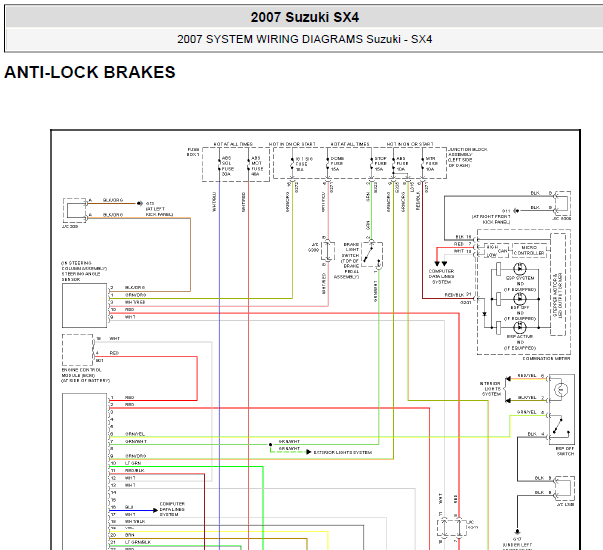Click the 'CAN' block label in combination meter
Screen dimensions: 603x550
(x=503, y=251)
